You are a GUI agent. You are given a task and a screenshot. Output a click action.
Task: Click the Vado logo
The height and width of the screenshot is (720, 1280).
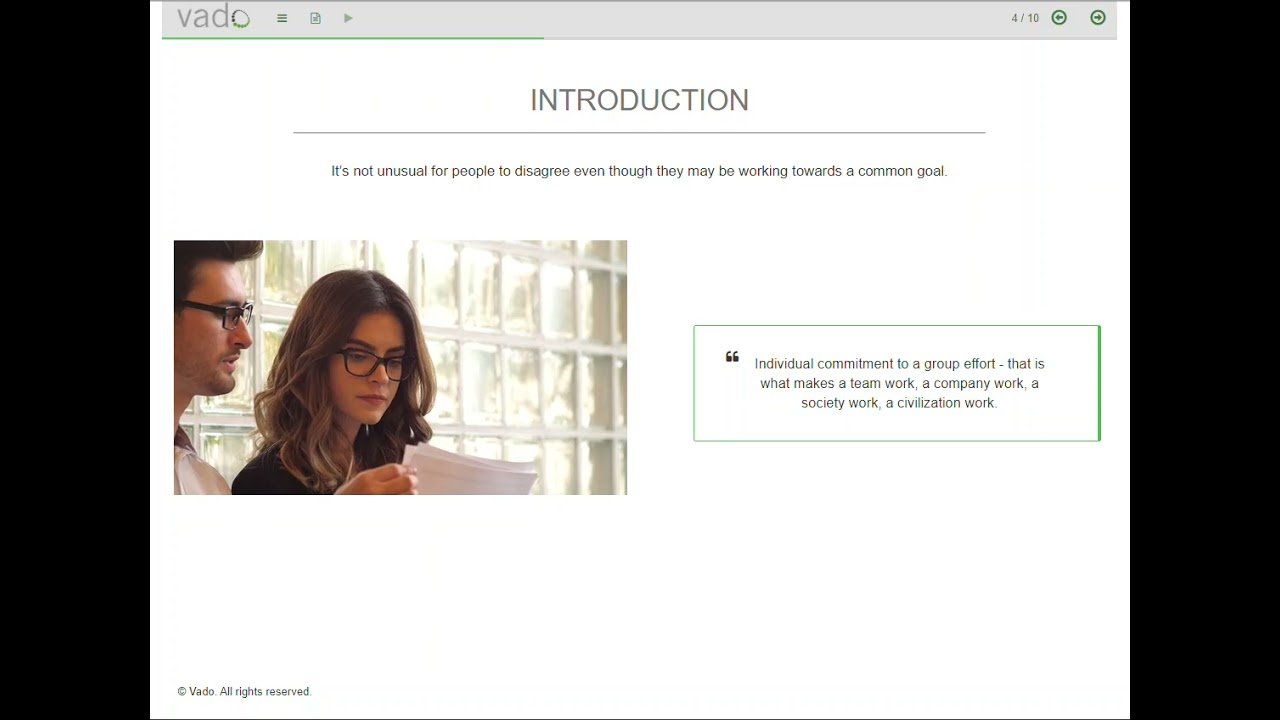tap(212, 17)
